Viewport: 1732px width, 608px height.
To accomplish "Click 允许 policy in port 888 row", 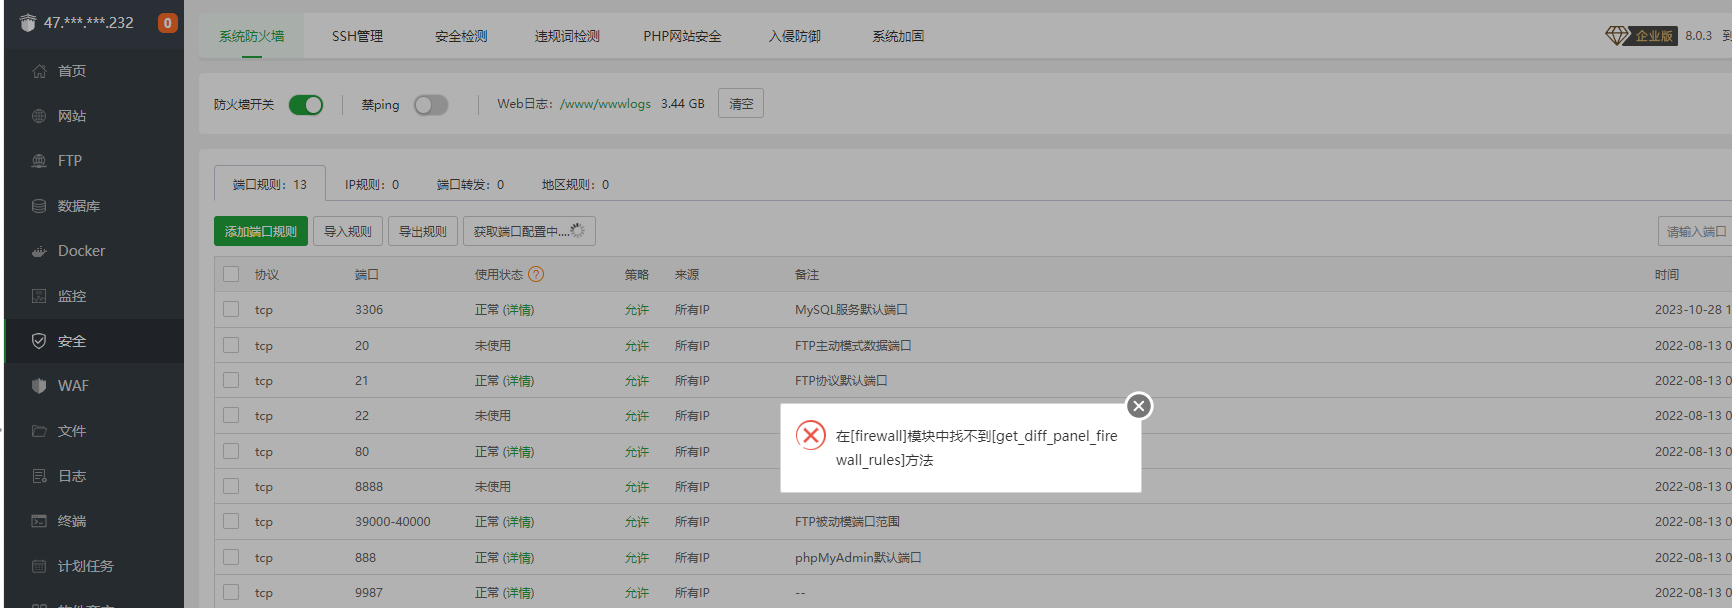I will (x=637, y=558).
